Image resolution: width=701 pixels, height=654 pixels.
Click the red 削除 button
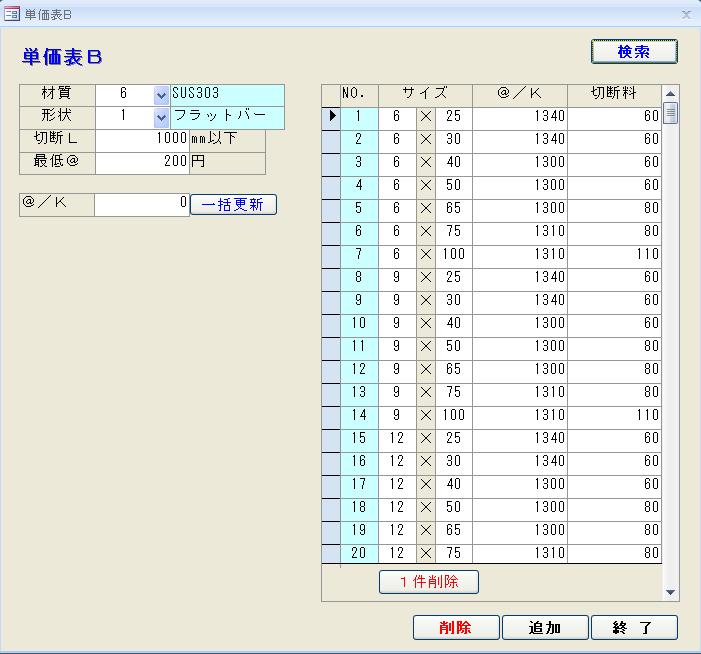[x=455, y=628]
